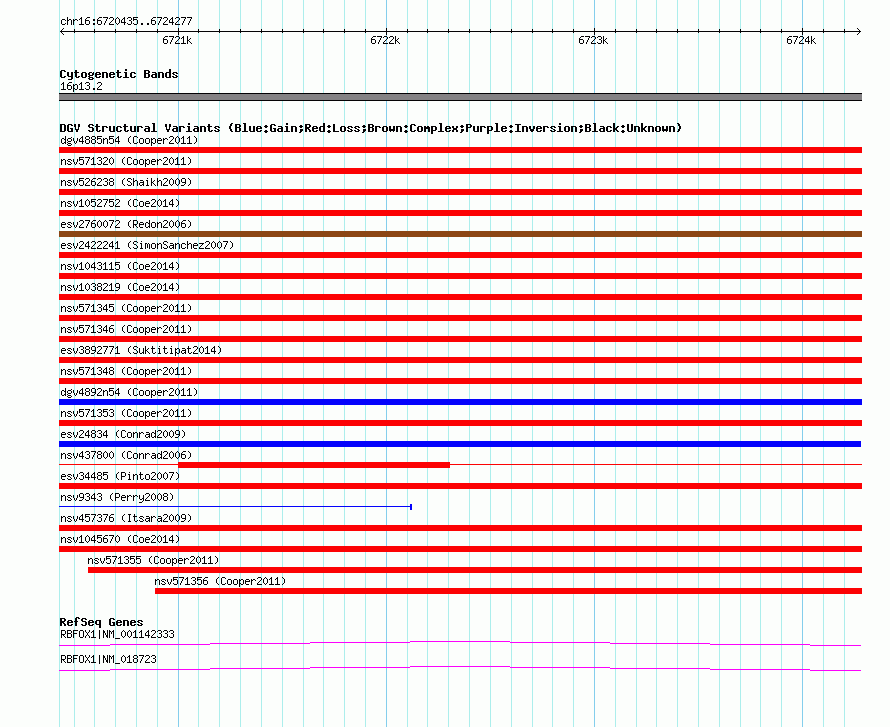Click the 6722k ruler marker
This screenshot has height=727, width=890.
click(x=385, y=40)
